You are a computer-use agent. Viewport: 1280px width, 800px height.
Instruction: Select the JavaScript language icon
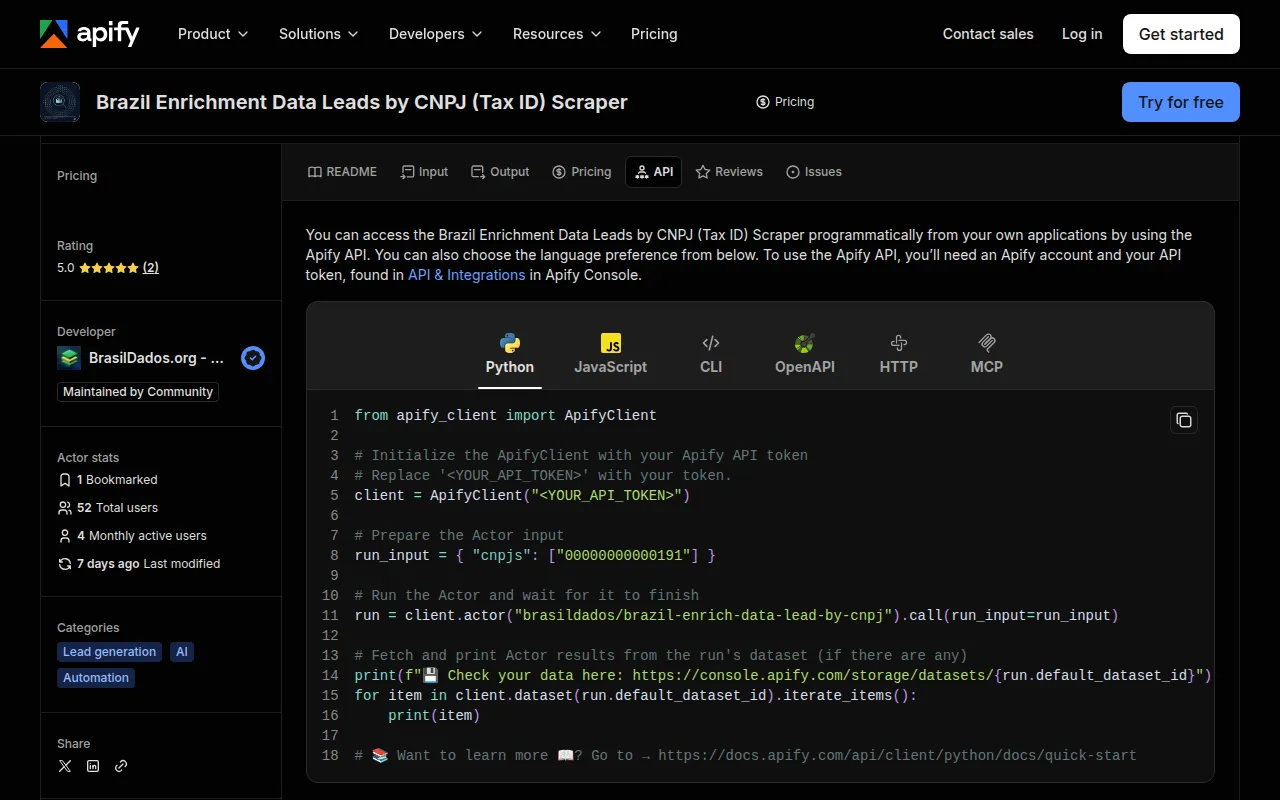[611, 343]
